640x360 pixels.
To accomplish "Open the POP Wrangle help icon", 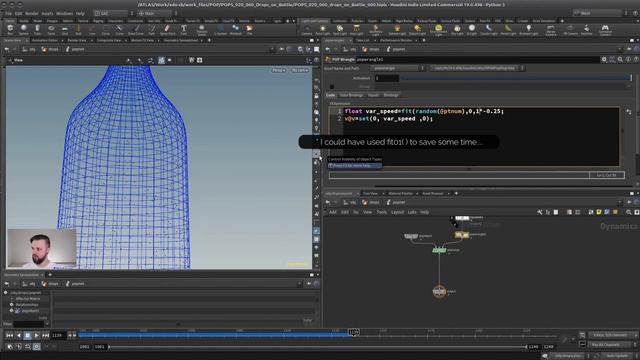I will 635,60.
